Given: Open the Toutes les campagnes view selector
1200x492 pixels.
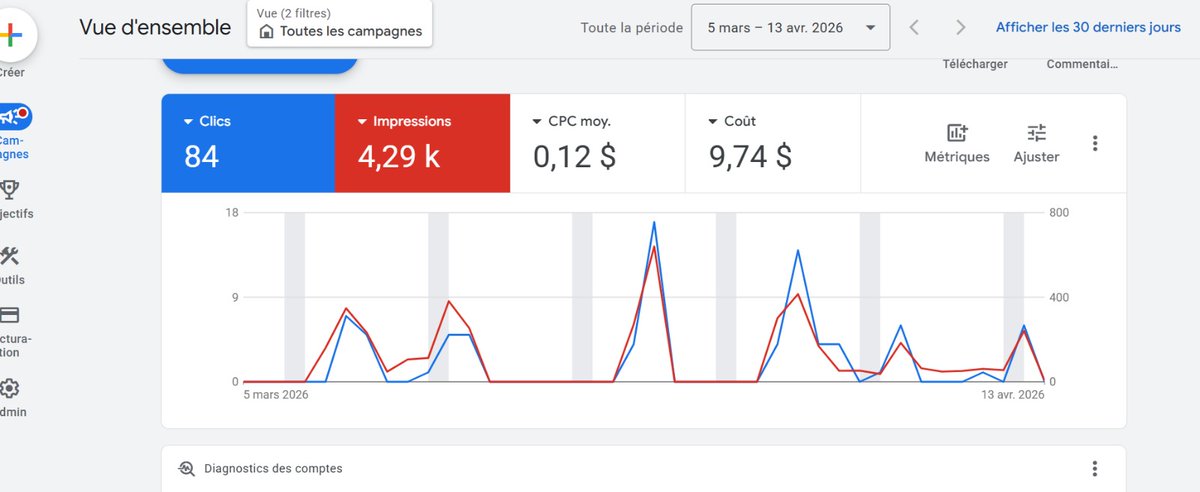Looking at the screenshot, I should [340, 23].
